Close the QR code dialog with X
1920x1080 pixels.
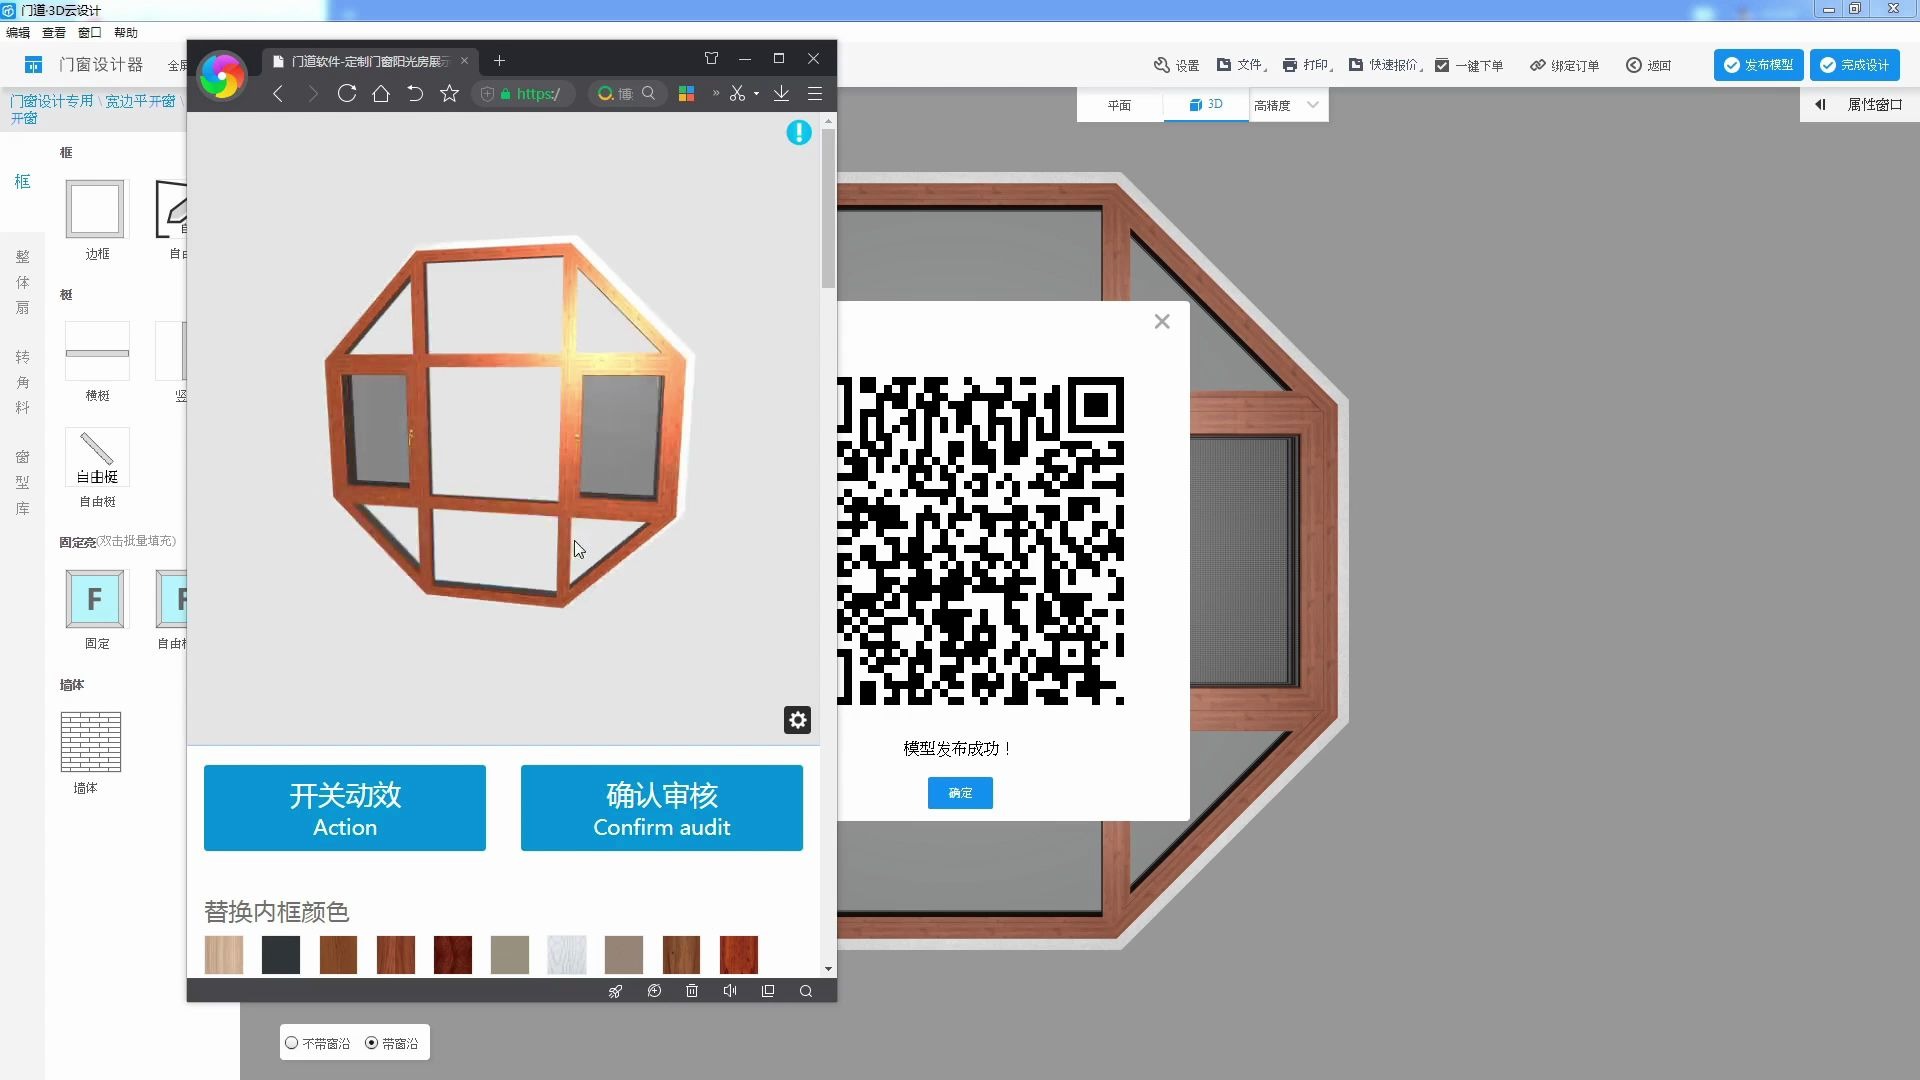click(1162, 321)
